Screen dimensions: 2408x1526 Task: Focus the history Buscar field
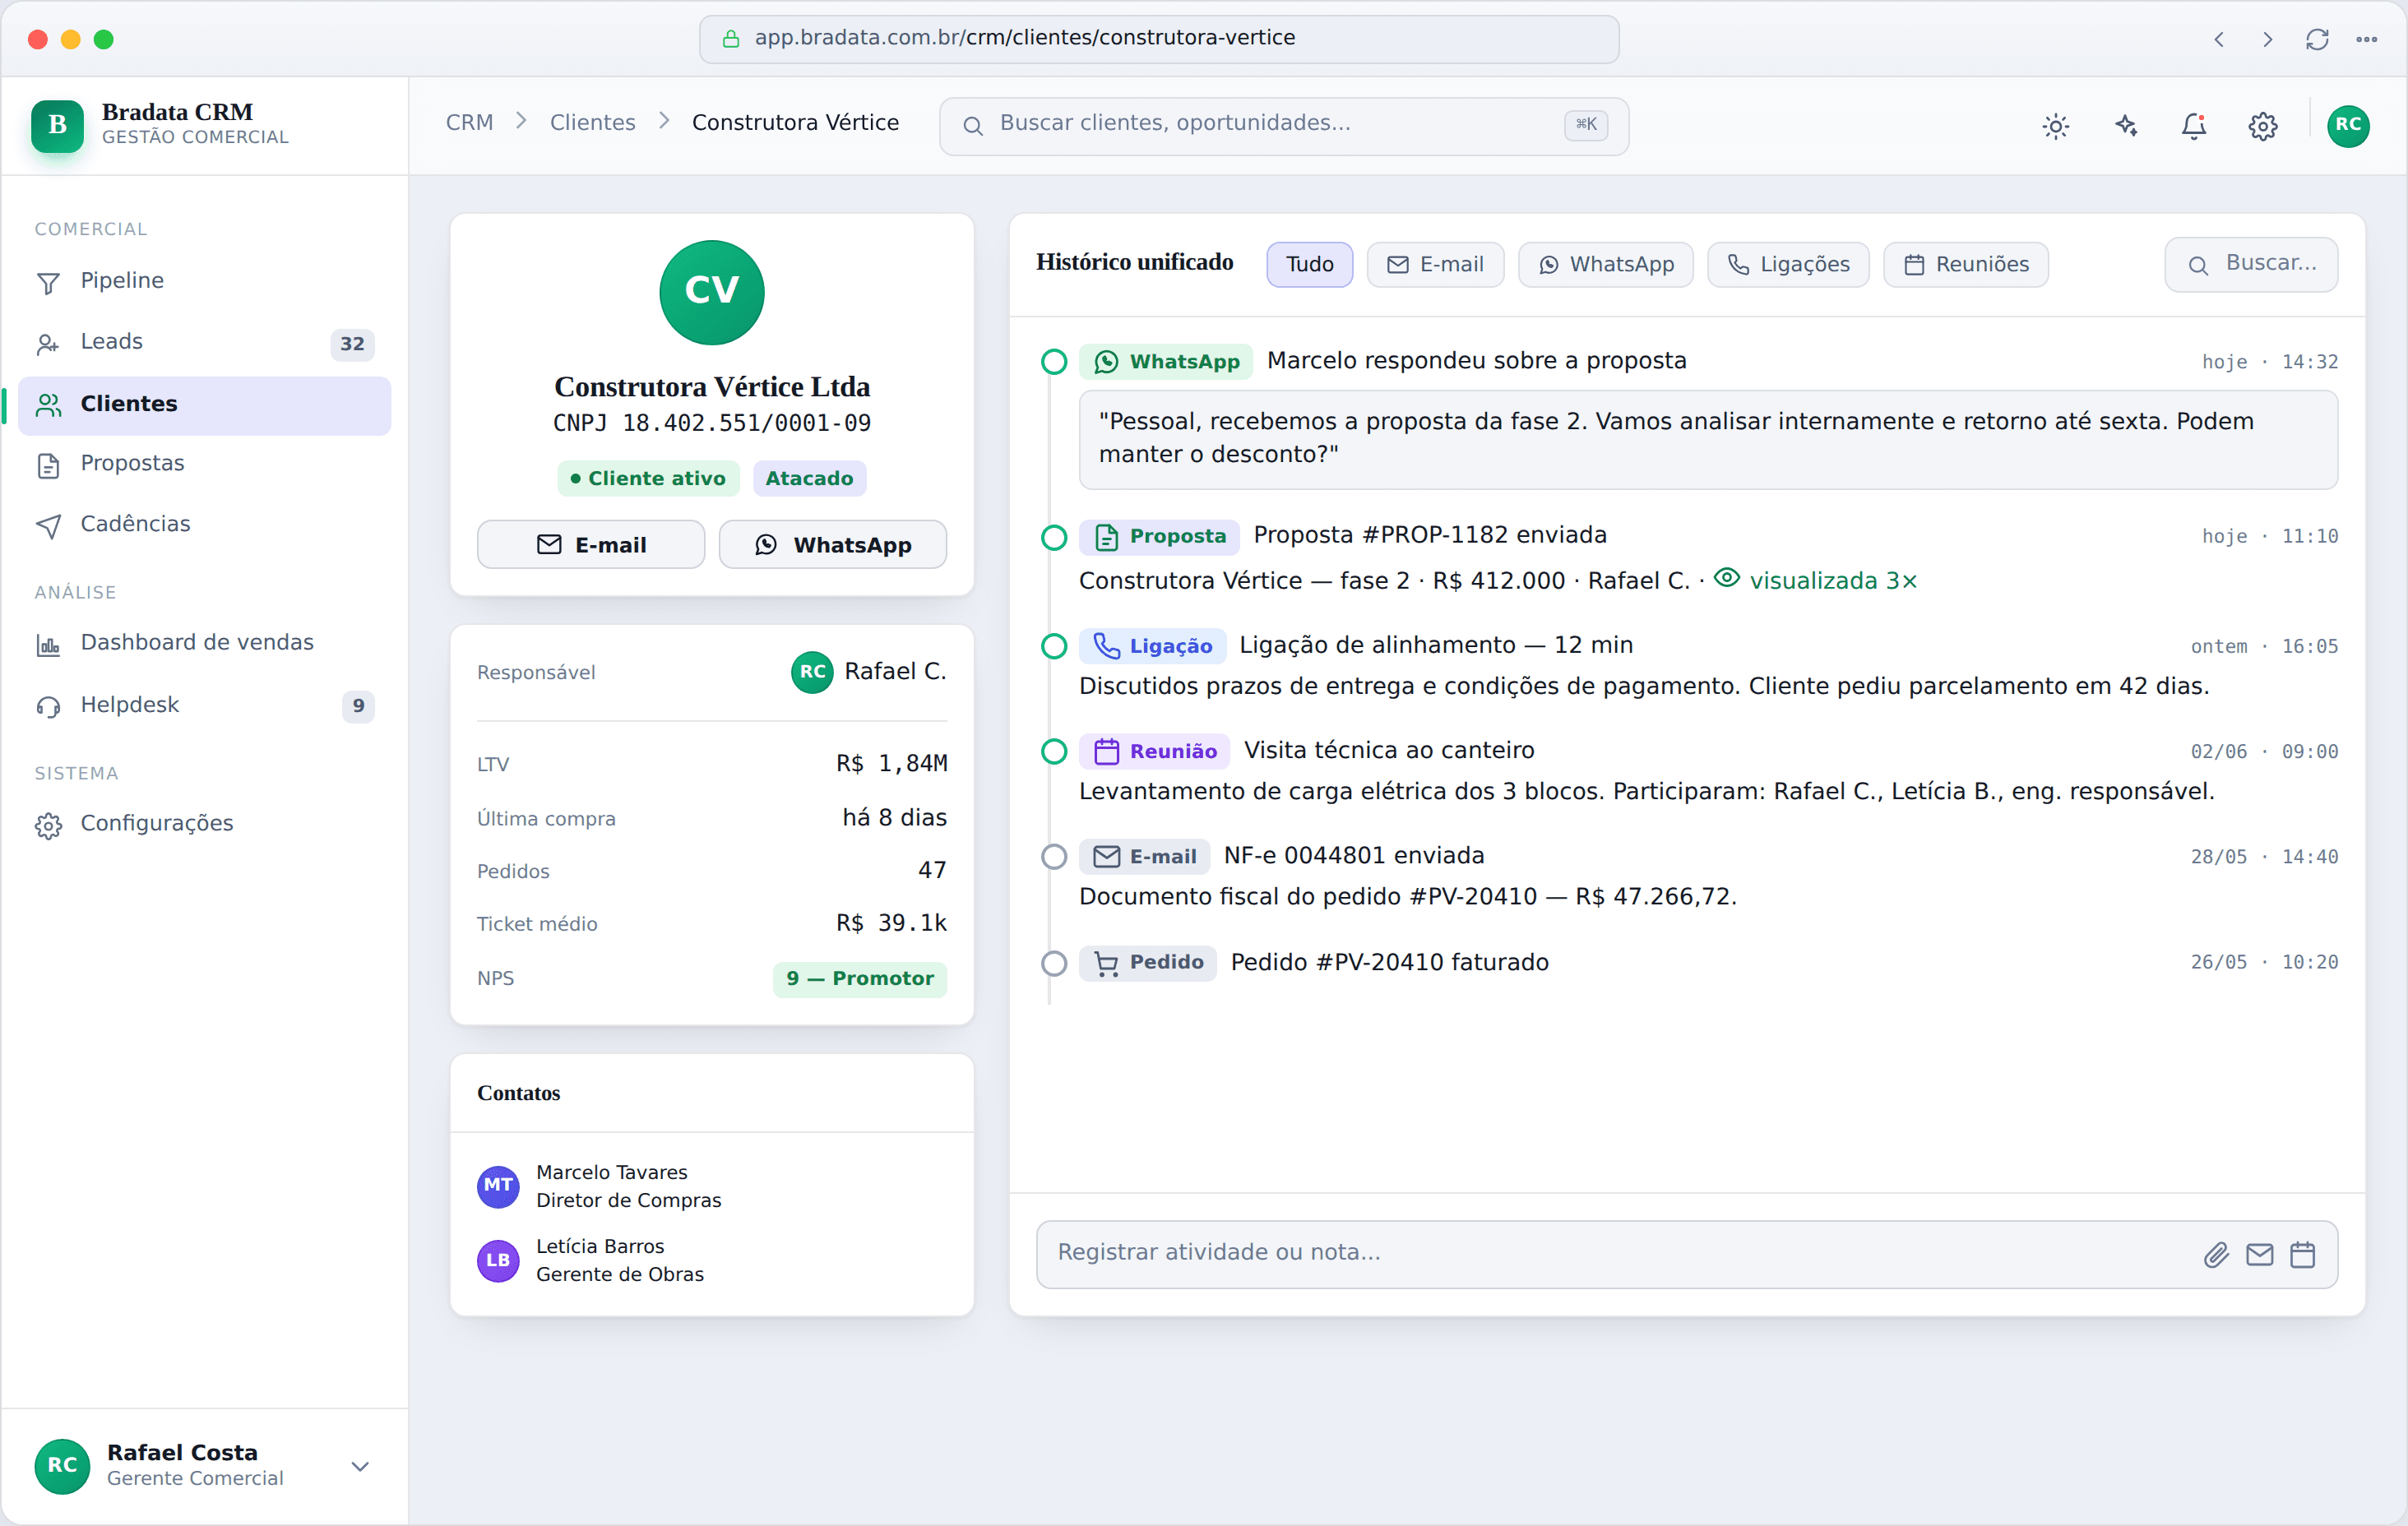(2250, 264)
